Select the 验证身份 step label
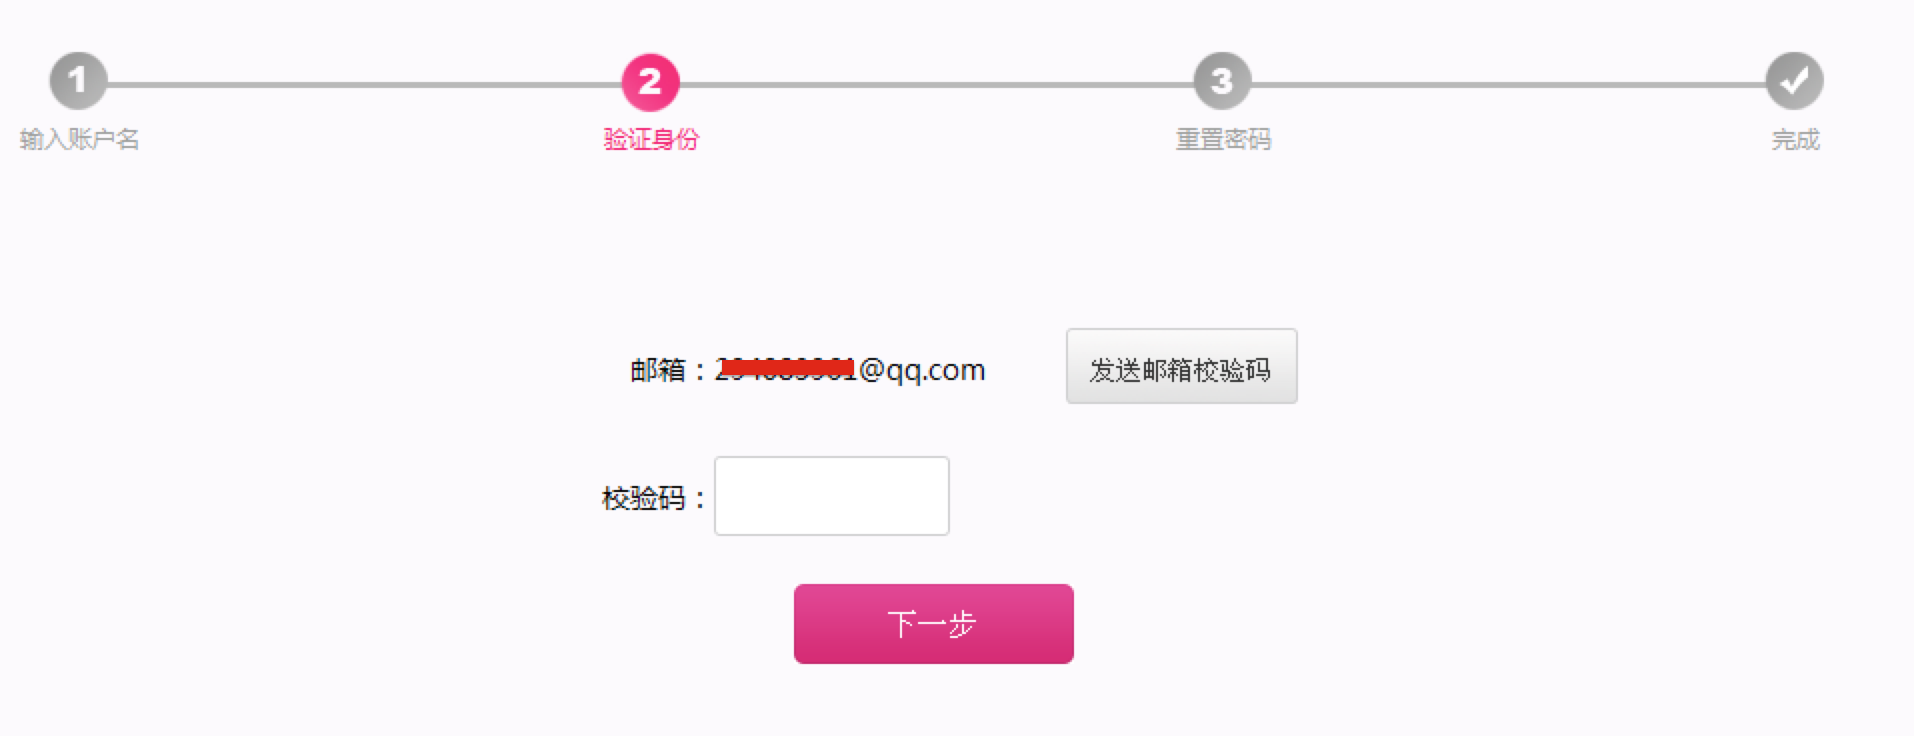The image size is (1914, 736). 651,139
